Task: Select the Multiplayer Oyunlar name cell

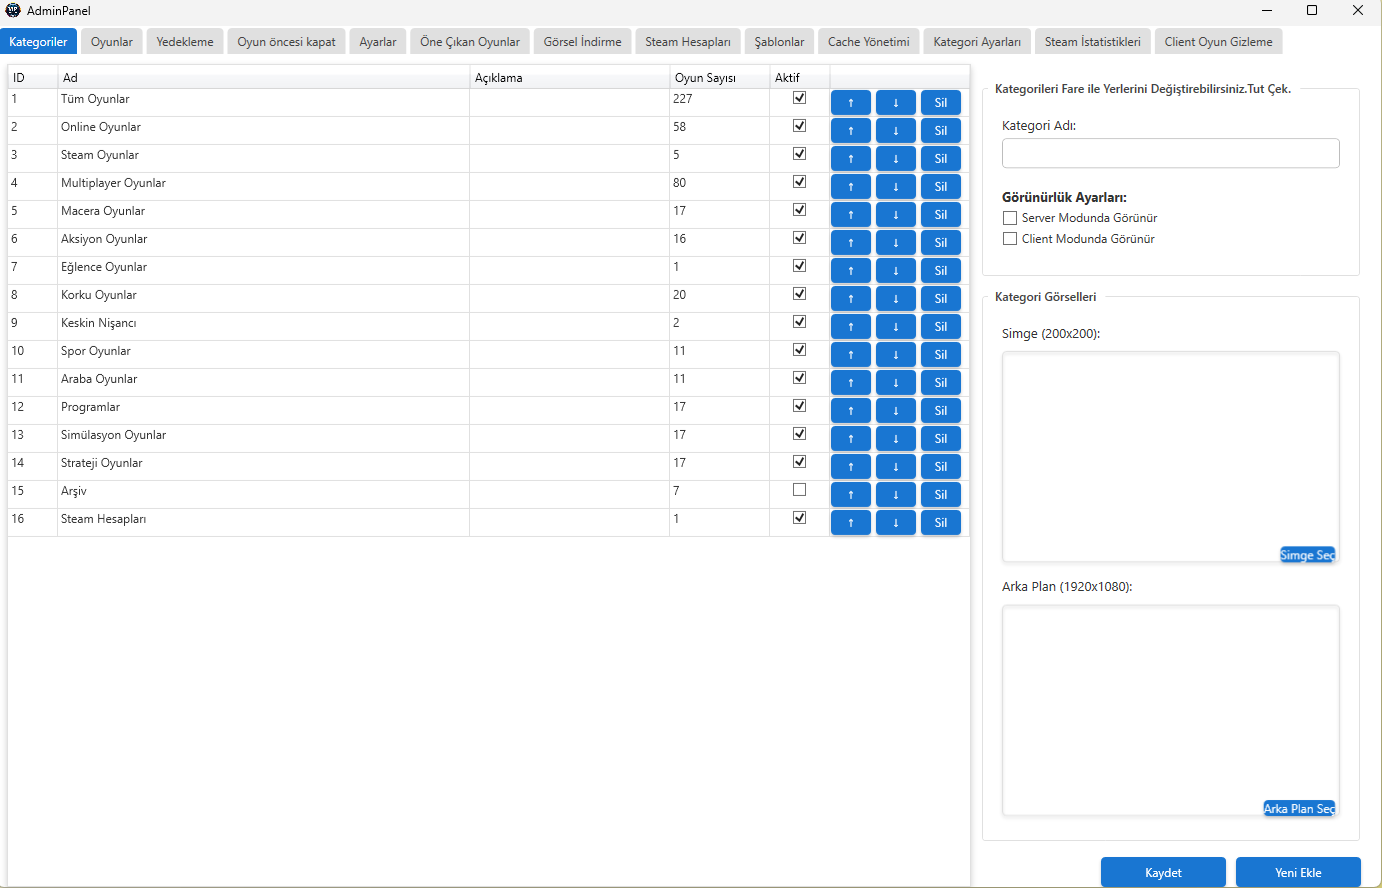Action: [x=264, y=186]
